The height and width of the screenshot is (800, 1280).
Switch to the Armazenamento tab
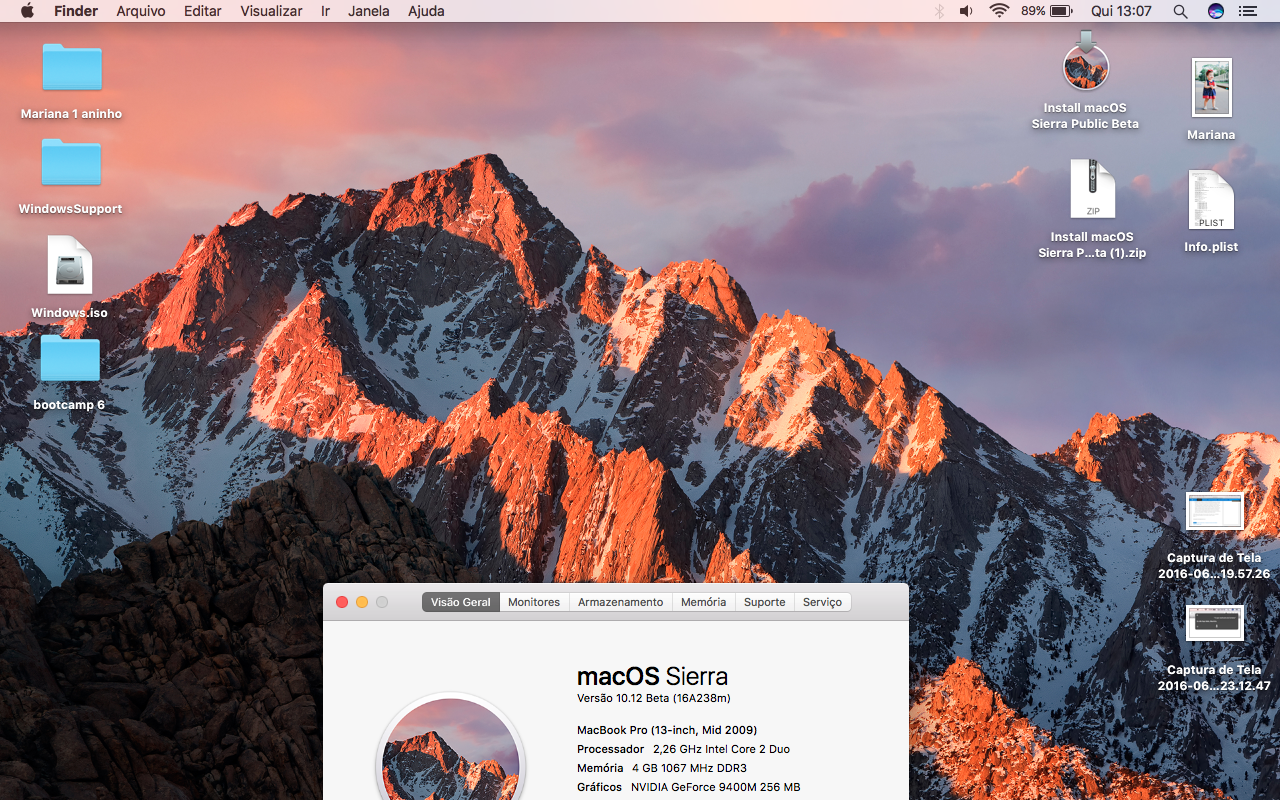[620, 602]
